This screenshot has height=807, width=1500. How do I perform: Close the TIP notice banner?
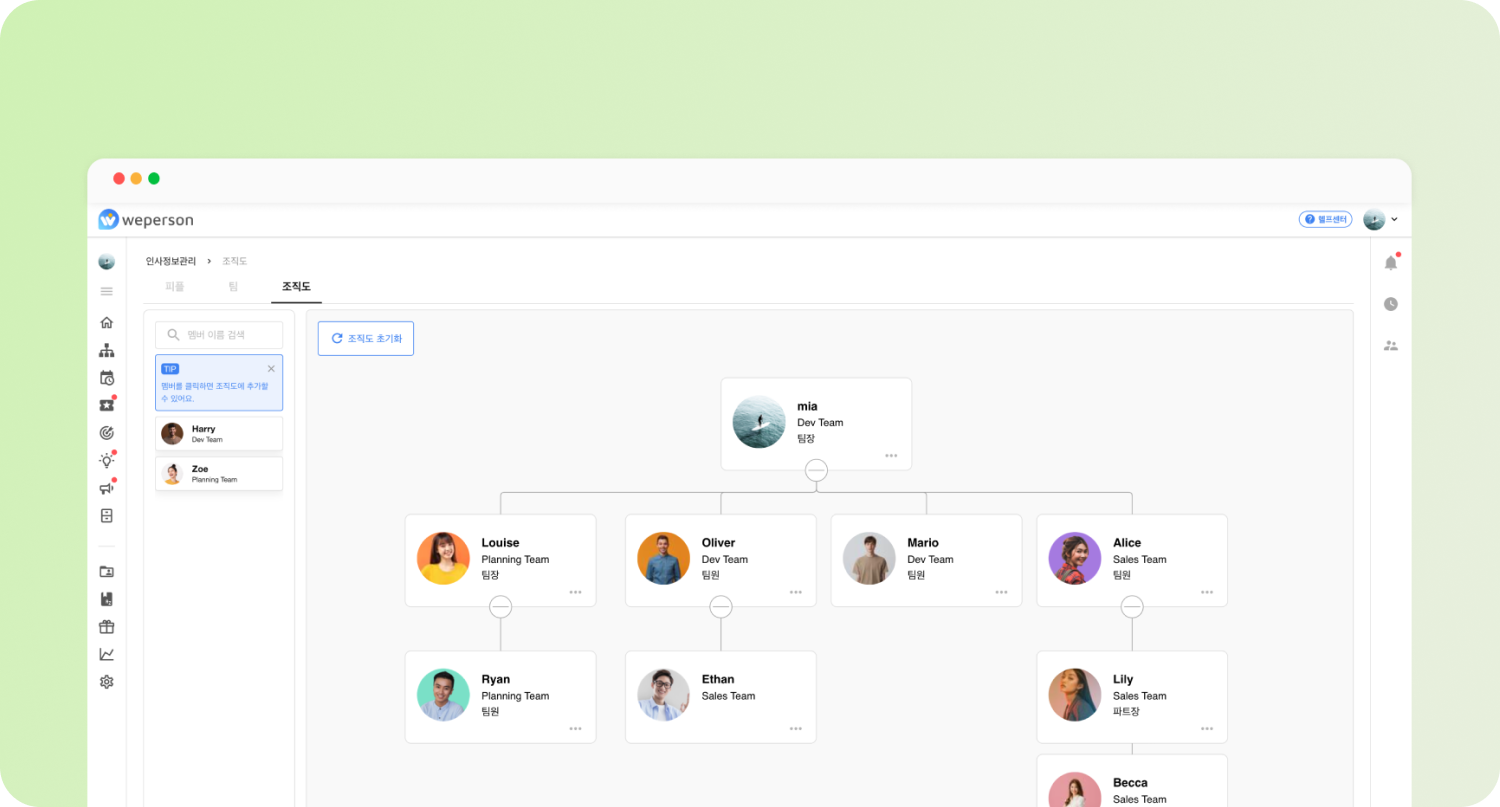pyautogui.click(x=271, y=369)
